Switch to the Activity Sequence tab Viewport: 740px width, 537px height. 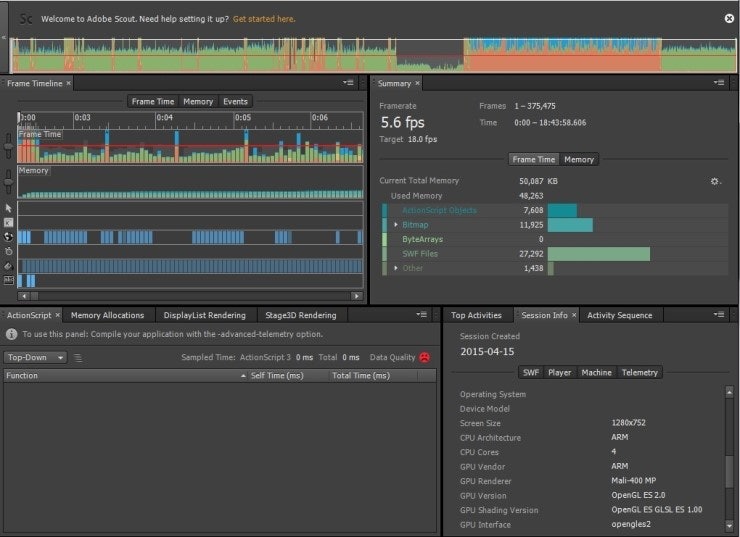[x=619, y=315]
